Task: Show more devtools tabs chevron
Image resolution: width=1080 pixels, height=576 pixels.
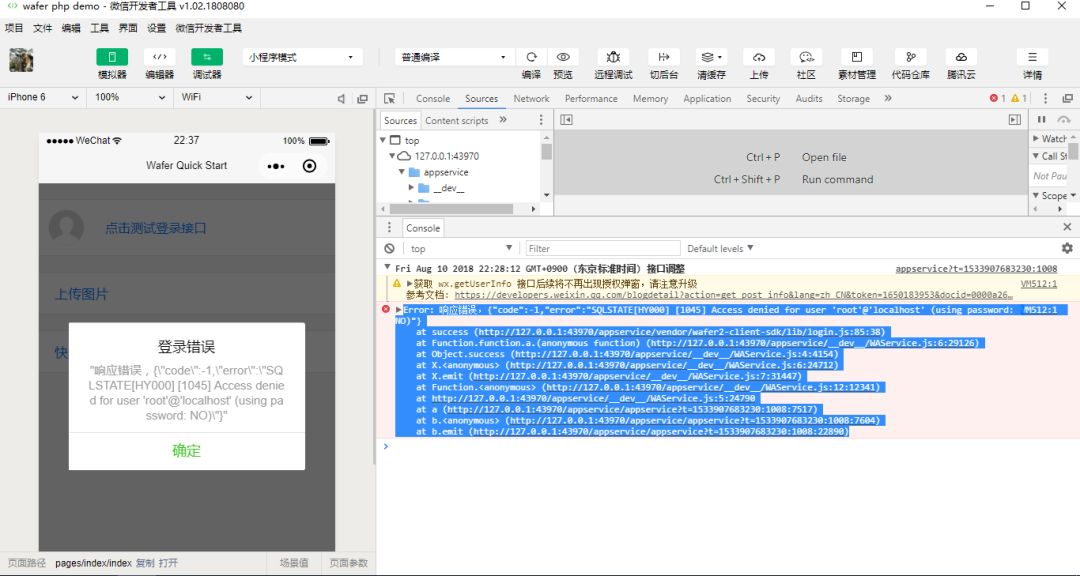Action: [x=888, y=99]
